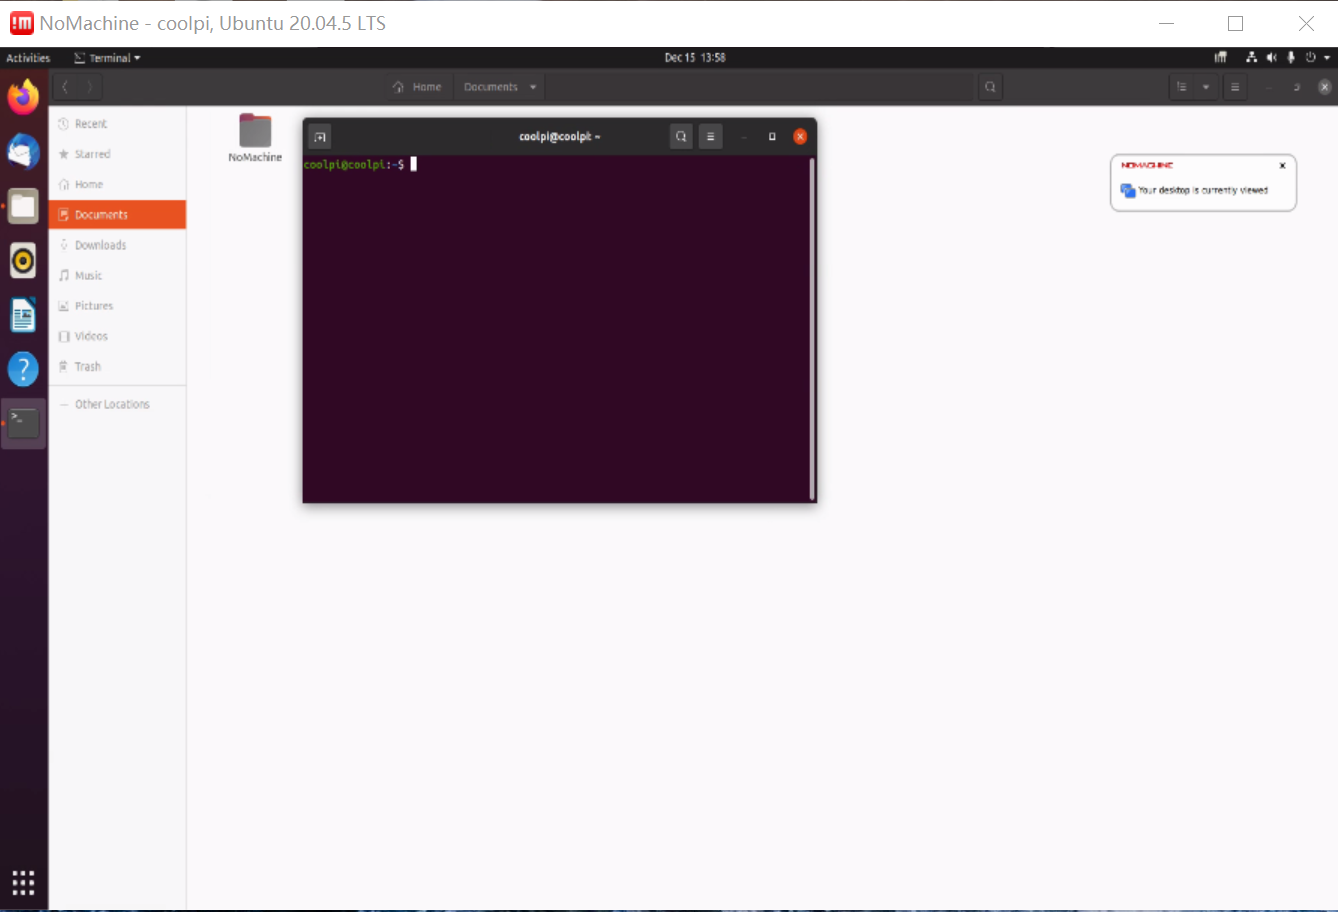This screenshot has height=912, width=1338.
Task: Open the Help icon in dock
Action: [x=23, y=369]
